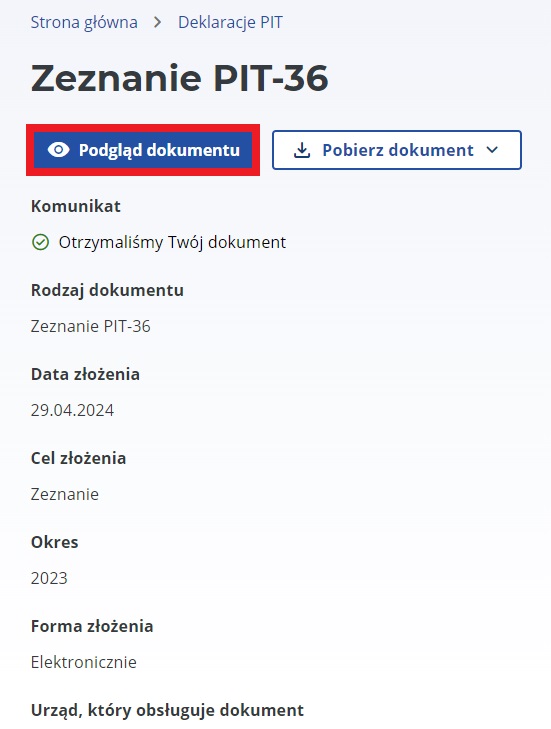The width and height of the screenshot is (551, 729).
Task: Click the Data złożenia field label
Action: coord(85,374)
